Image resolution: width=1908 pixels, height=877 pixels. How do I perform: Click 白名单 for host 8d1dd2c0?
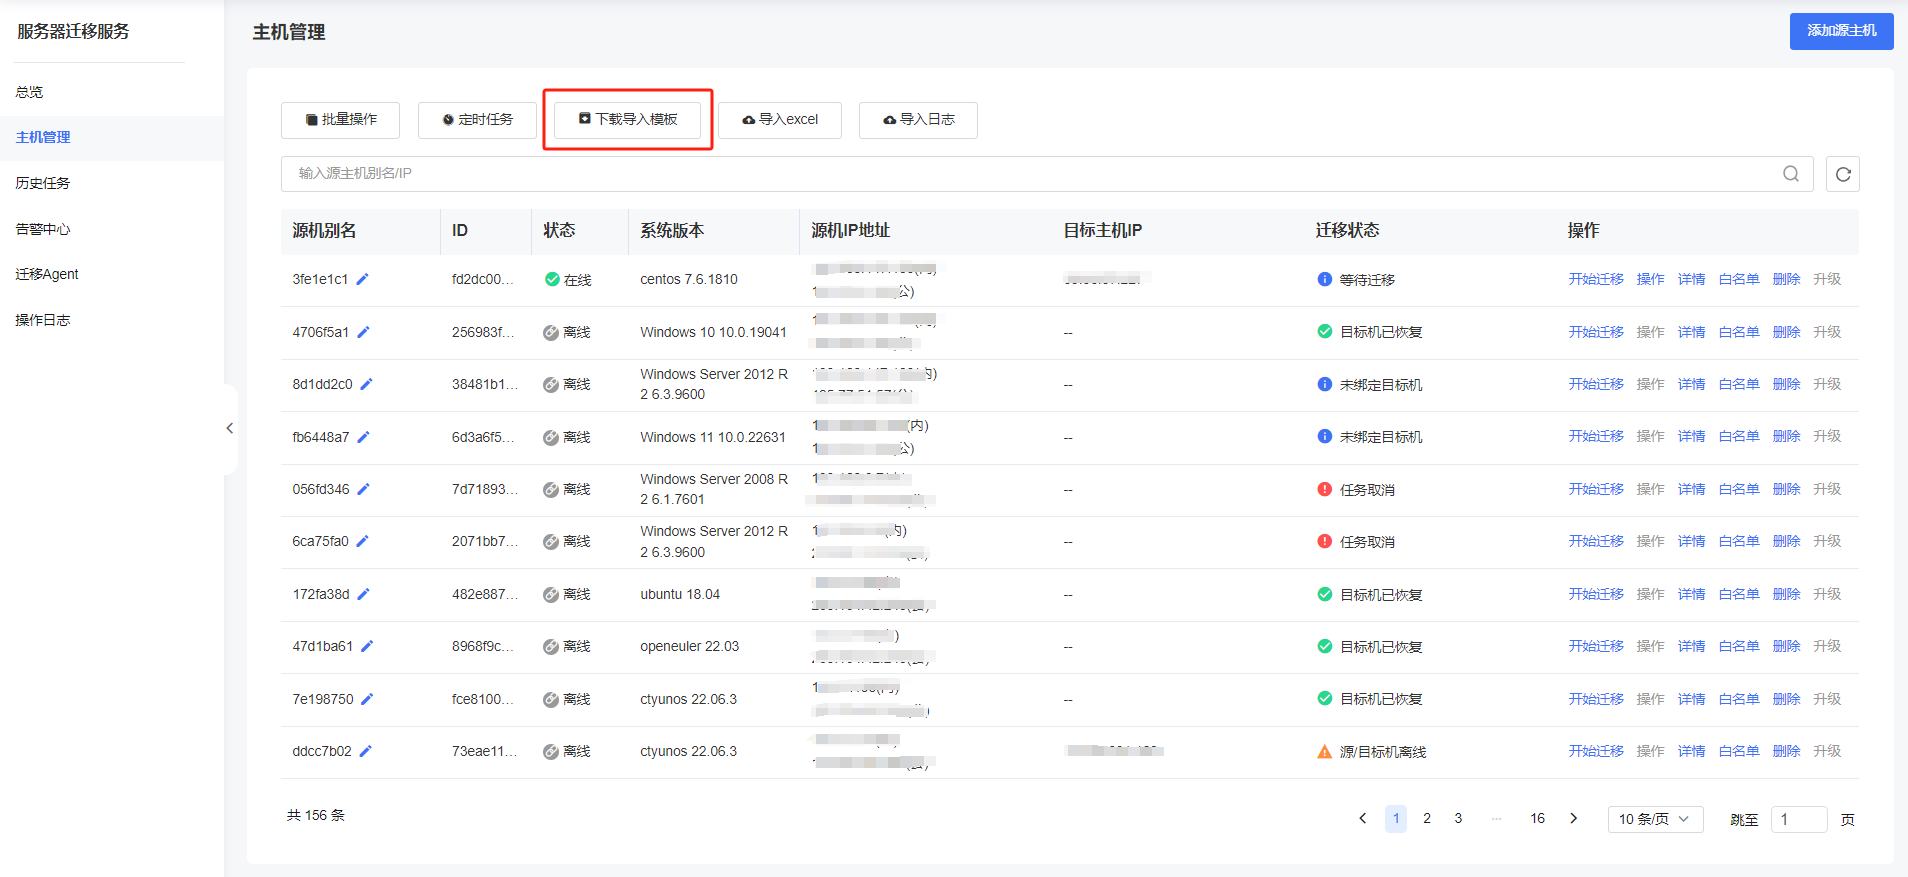[x=1739, y=384]
